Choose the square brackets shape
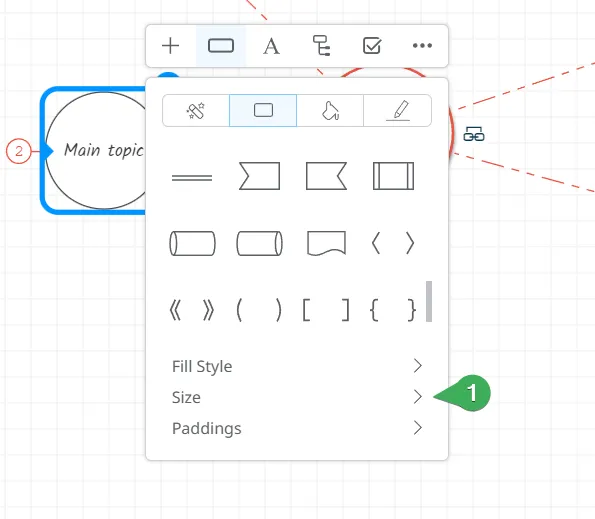Viewport: 595px width, 519px height. (326, 310)
